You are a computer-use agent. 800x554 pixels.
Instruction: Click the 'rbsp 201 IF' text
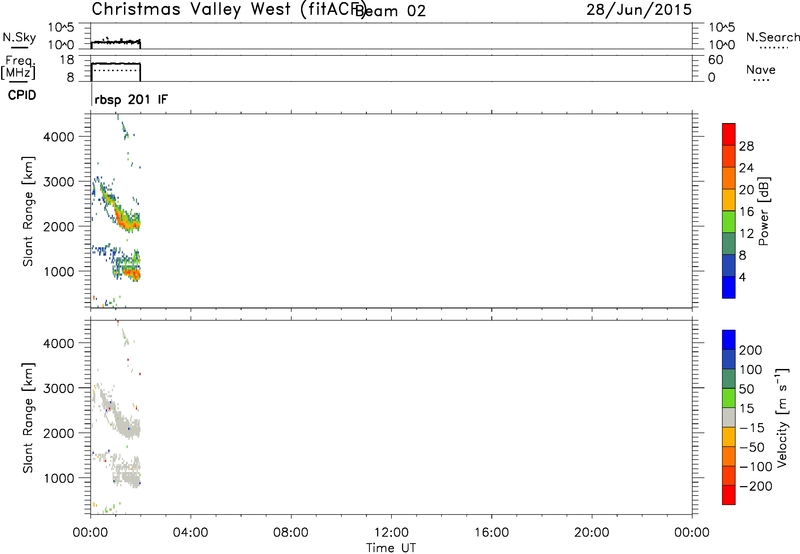pyautogui.click(x=131, y=99)
